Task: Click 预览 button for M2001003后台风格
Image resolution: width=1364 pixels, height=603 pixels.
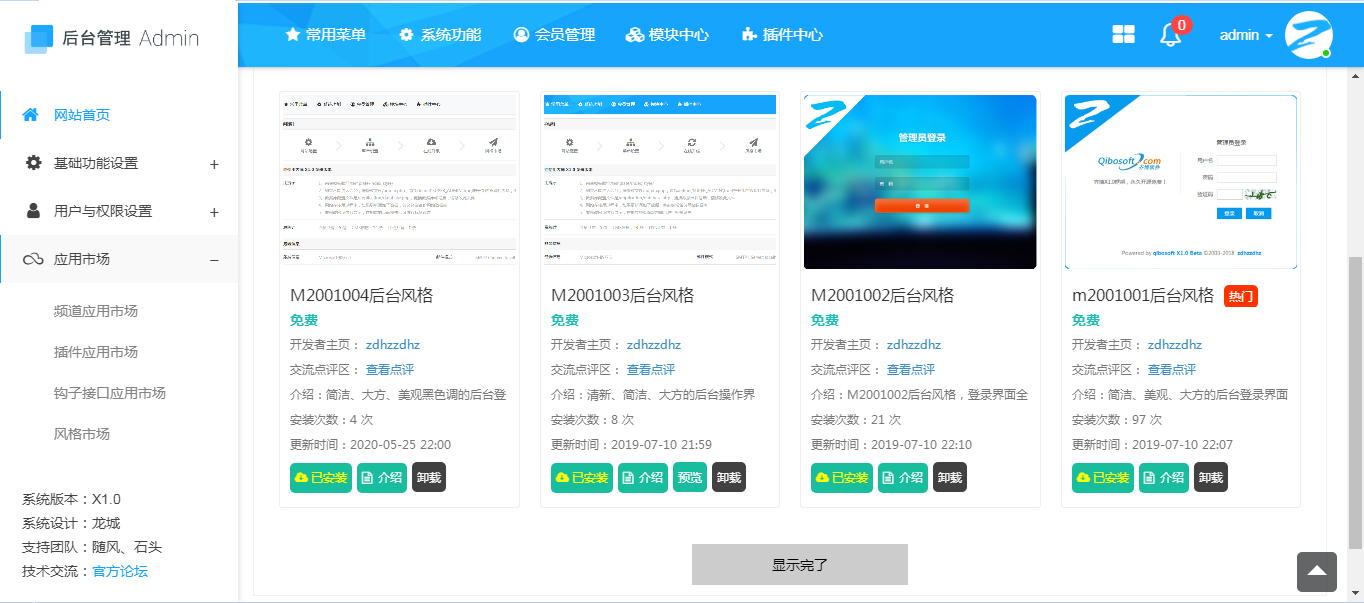Action: coord(690,478)
